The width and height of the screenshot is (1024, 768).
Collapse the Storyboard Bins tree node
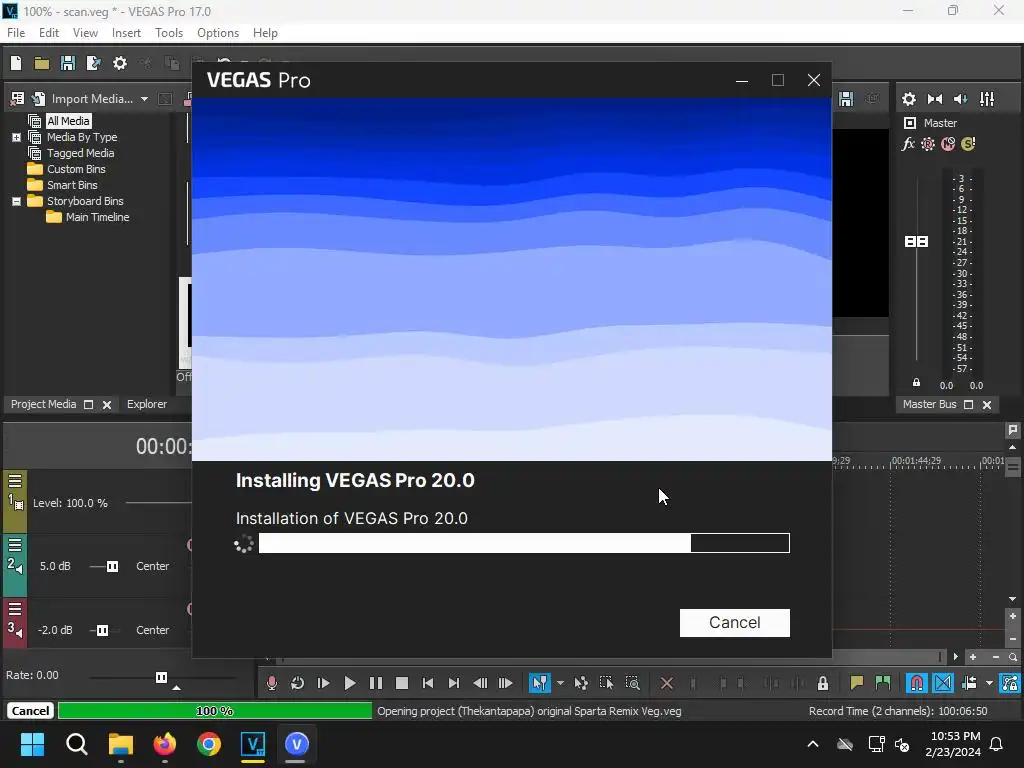16,201
